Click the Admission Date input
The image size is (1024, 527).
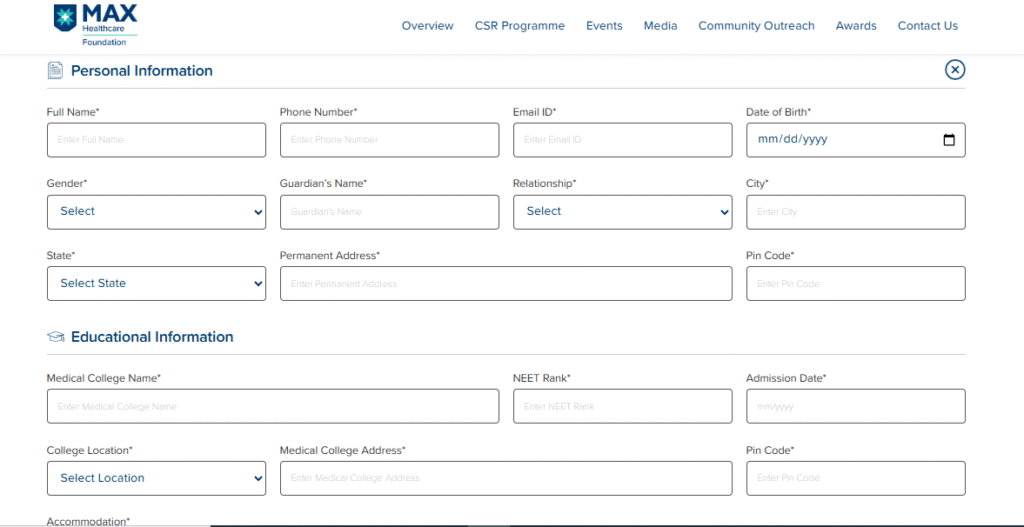[855, 406]
